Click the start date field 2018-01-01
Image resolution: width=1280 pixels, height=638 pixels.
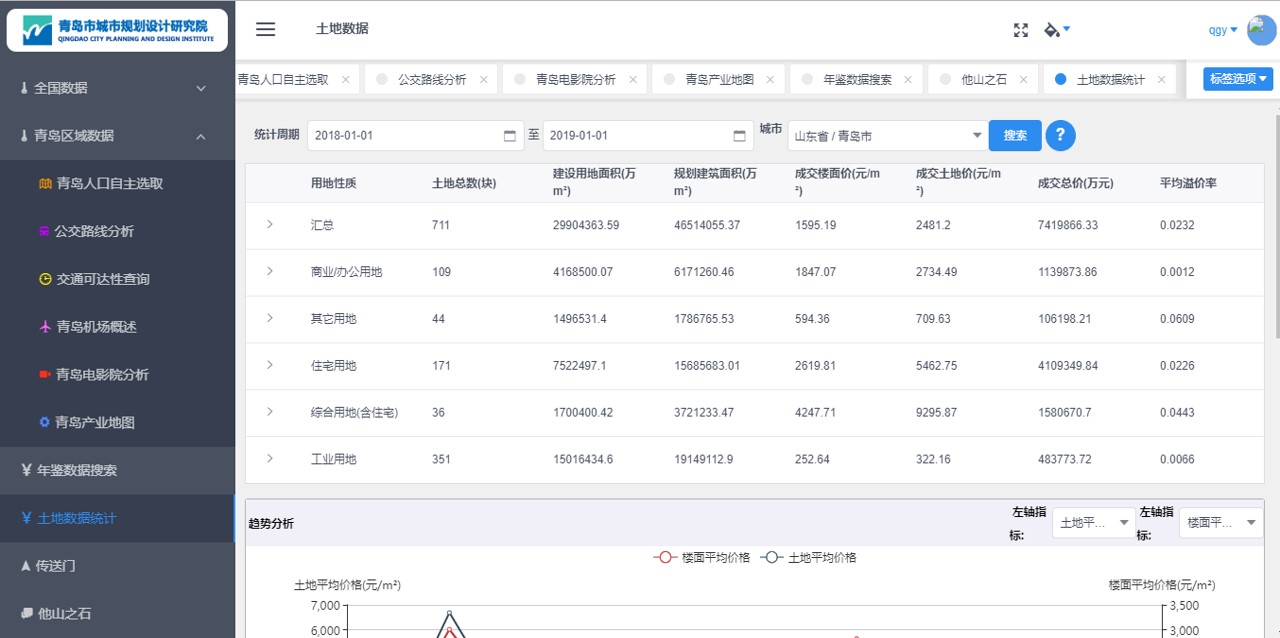[415, 136]
